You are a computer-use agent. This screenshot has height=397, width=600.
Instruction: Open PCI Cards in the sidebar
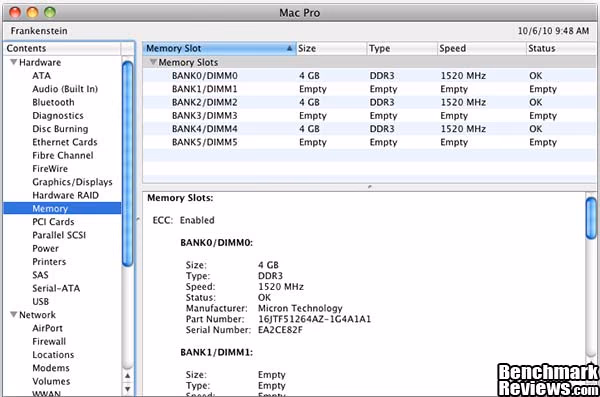click(x=53, y=222)
